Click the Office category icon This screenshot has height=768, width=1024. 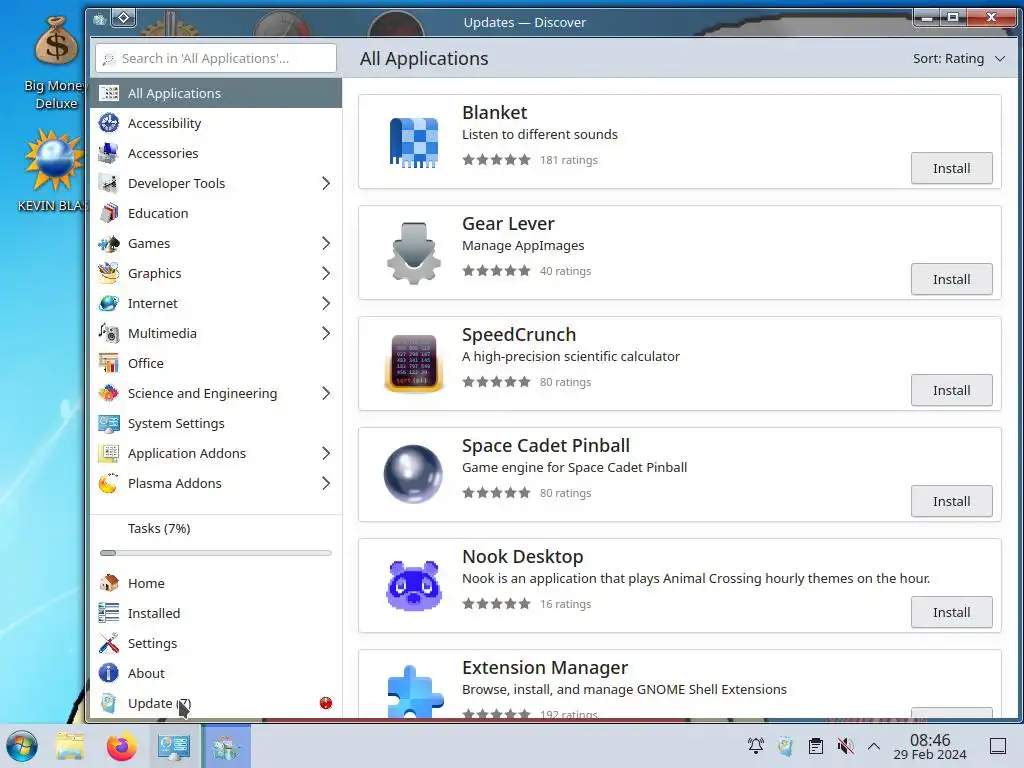tap(108, 363)
